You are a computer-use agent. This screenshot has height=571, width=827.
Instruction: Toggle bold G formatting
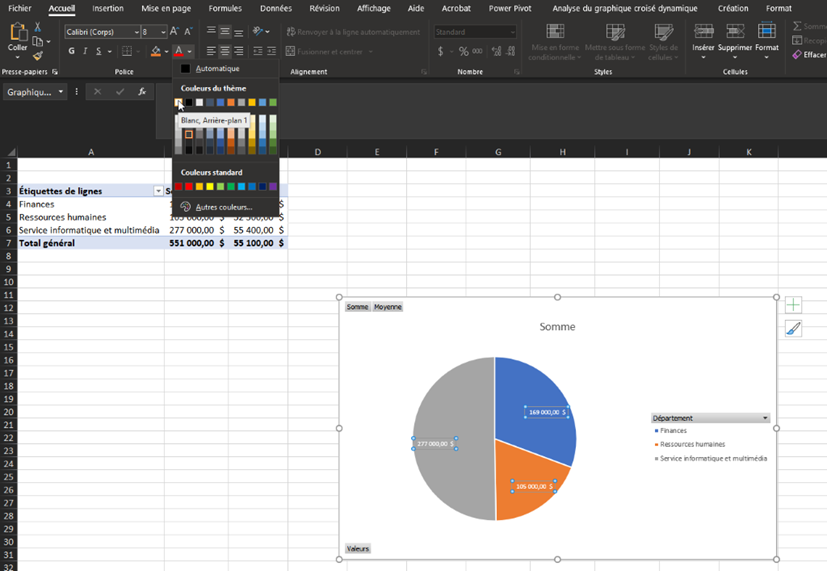click(x=71, y=51)
